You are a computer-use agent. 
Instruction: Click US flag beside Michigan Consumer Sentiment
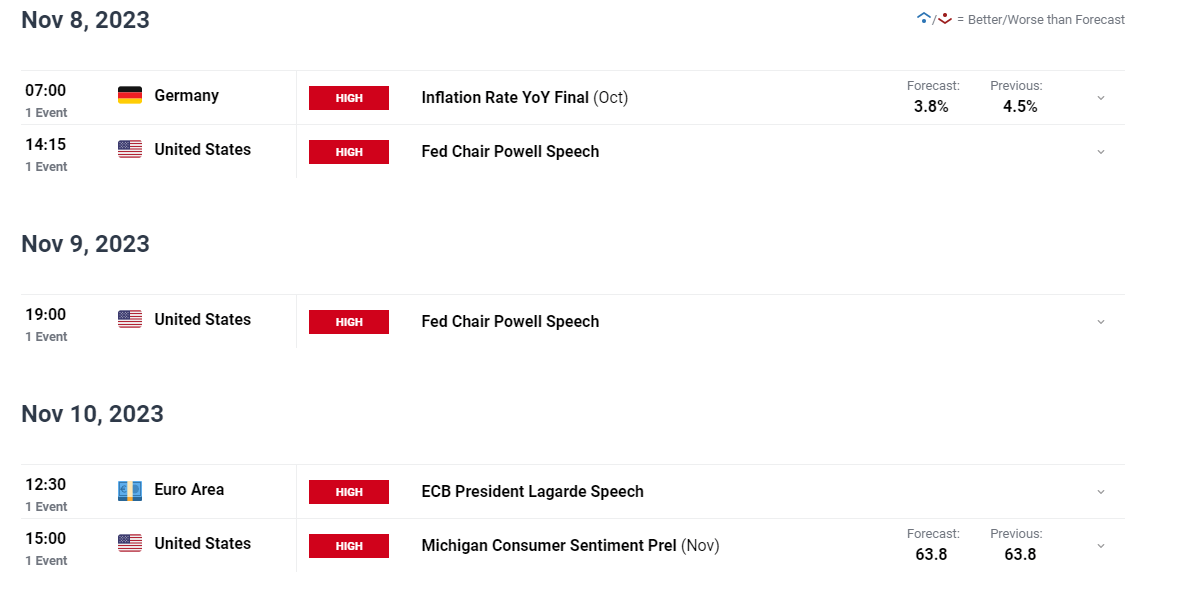pos(130,543)
